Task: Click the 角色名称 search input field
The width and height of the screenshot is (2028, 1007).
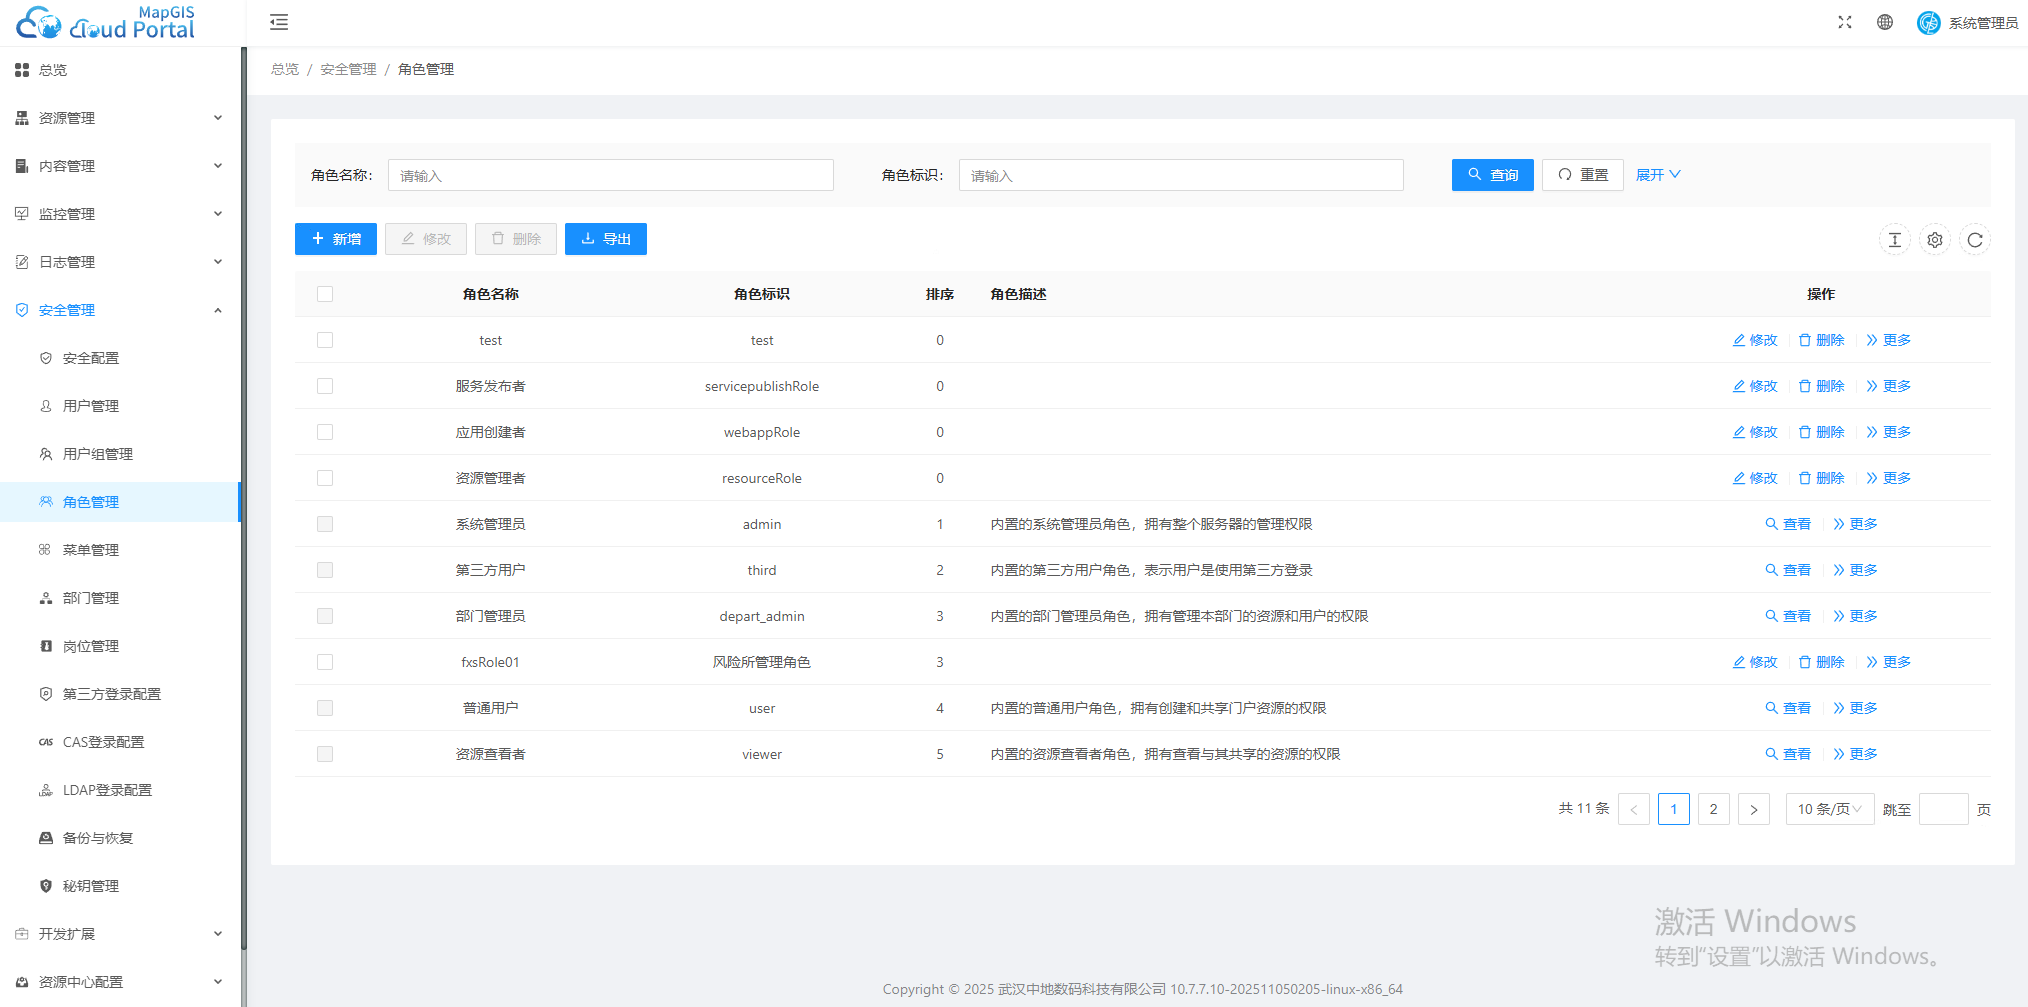Action: (610, 174)
